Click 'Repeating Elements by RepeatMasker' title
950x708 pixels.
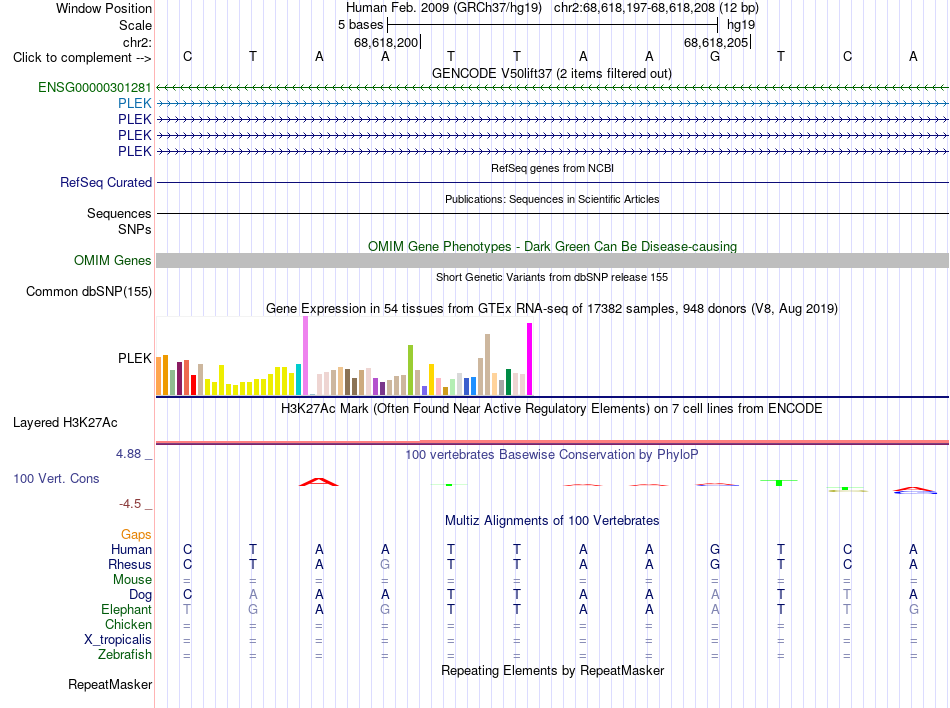point(553,670)
